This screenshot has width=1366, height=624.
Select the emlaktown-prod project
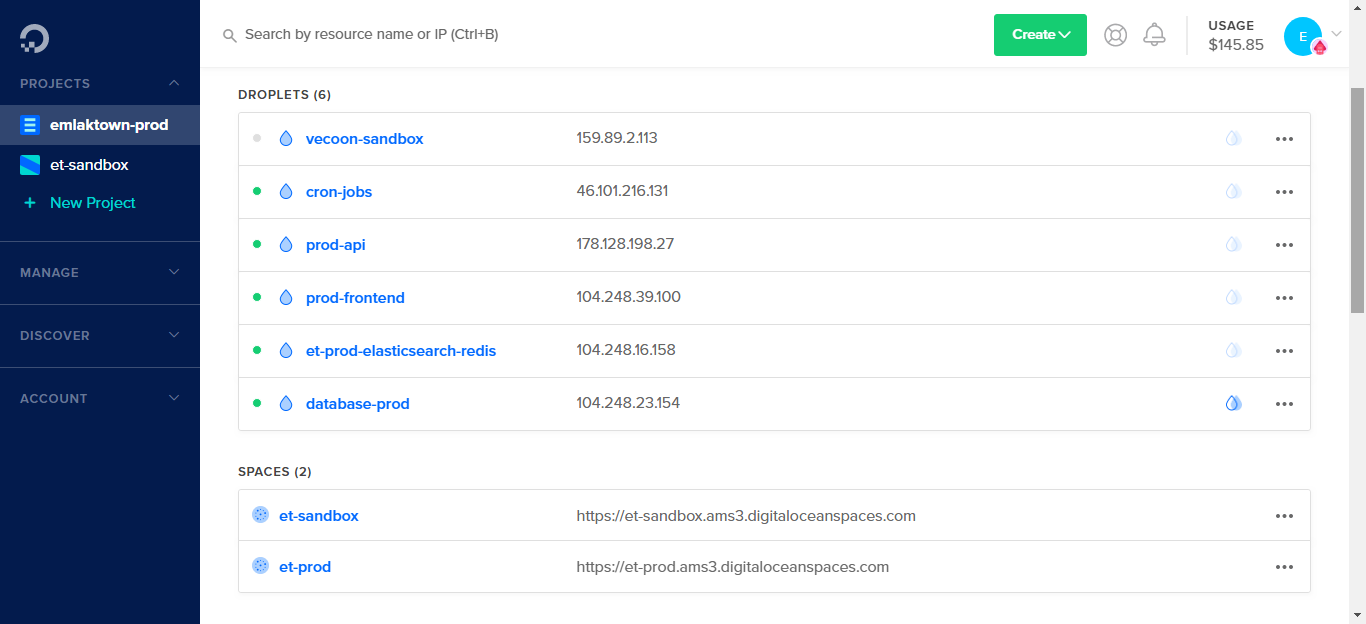[100, 125]
